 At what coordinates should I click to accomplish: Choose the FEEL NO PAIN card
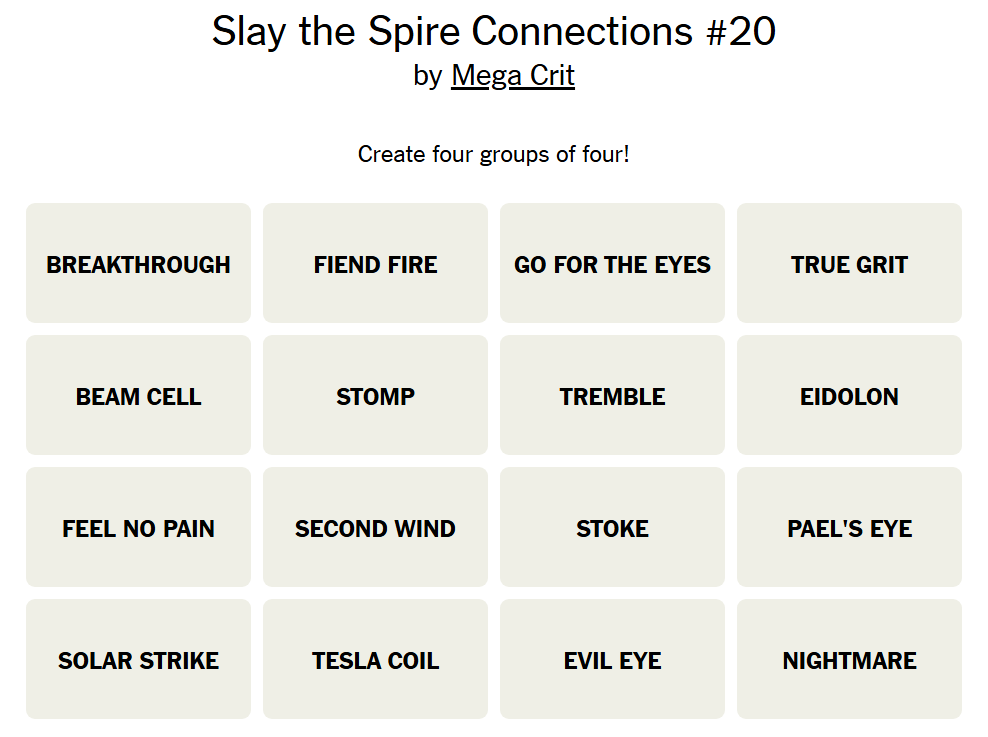[138, 528]
